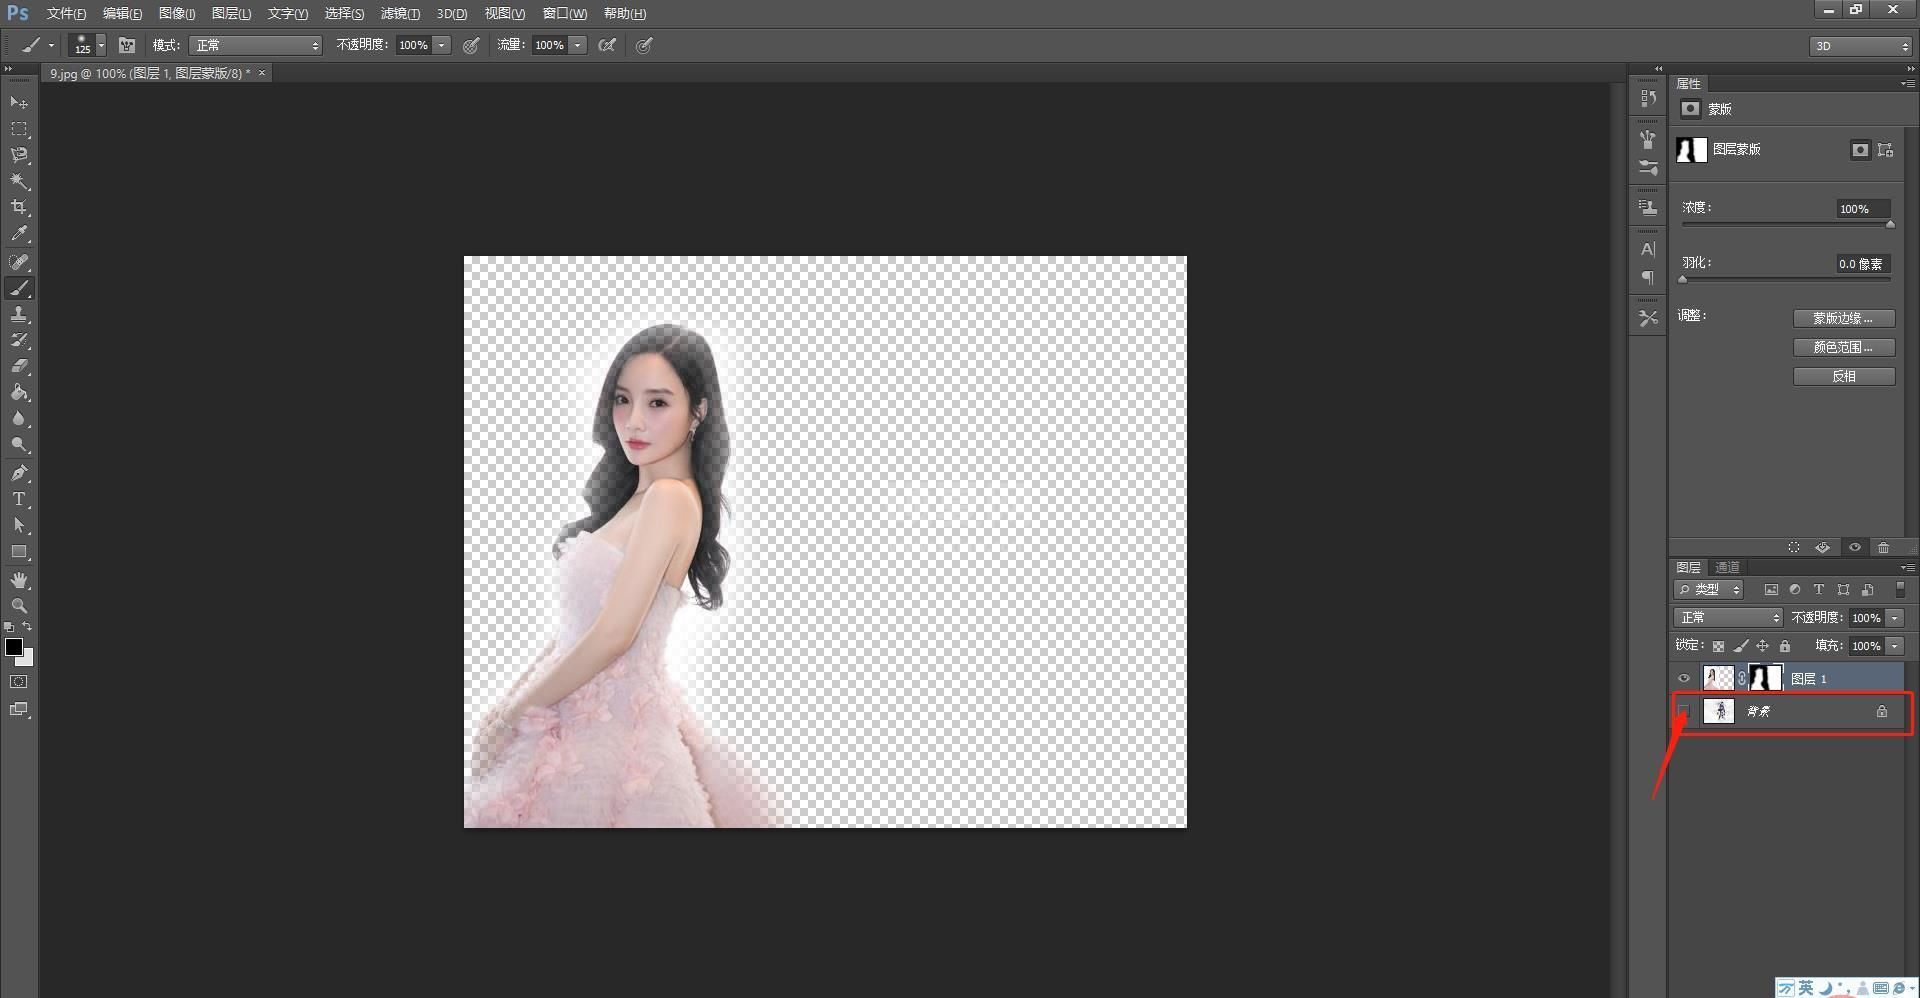Select the Crop tool
Viewport: 1920px width, 998px height.
19,207
